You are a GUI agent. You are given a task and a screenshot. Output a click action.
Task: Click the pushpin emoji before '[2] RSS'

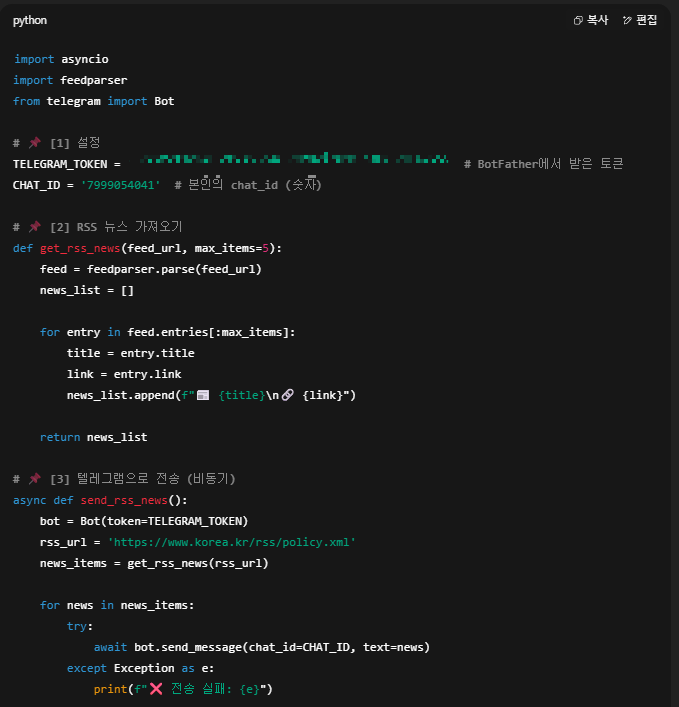click(x=35, y=227)
